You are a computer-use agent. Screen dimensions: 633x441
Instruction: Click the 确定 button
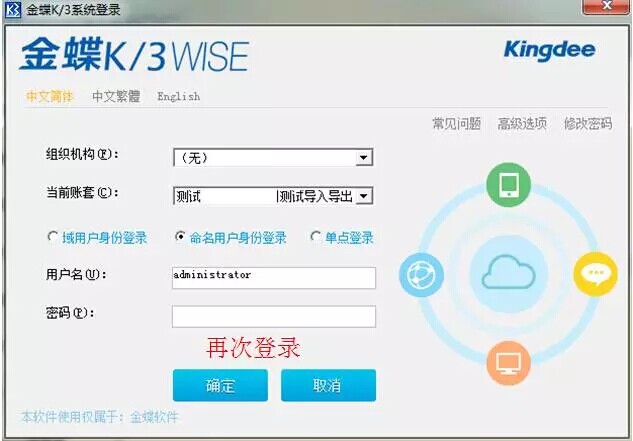pyautogui.click(x=220, y=385)
